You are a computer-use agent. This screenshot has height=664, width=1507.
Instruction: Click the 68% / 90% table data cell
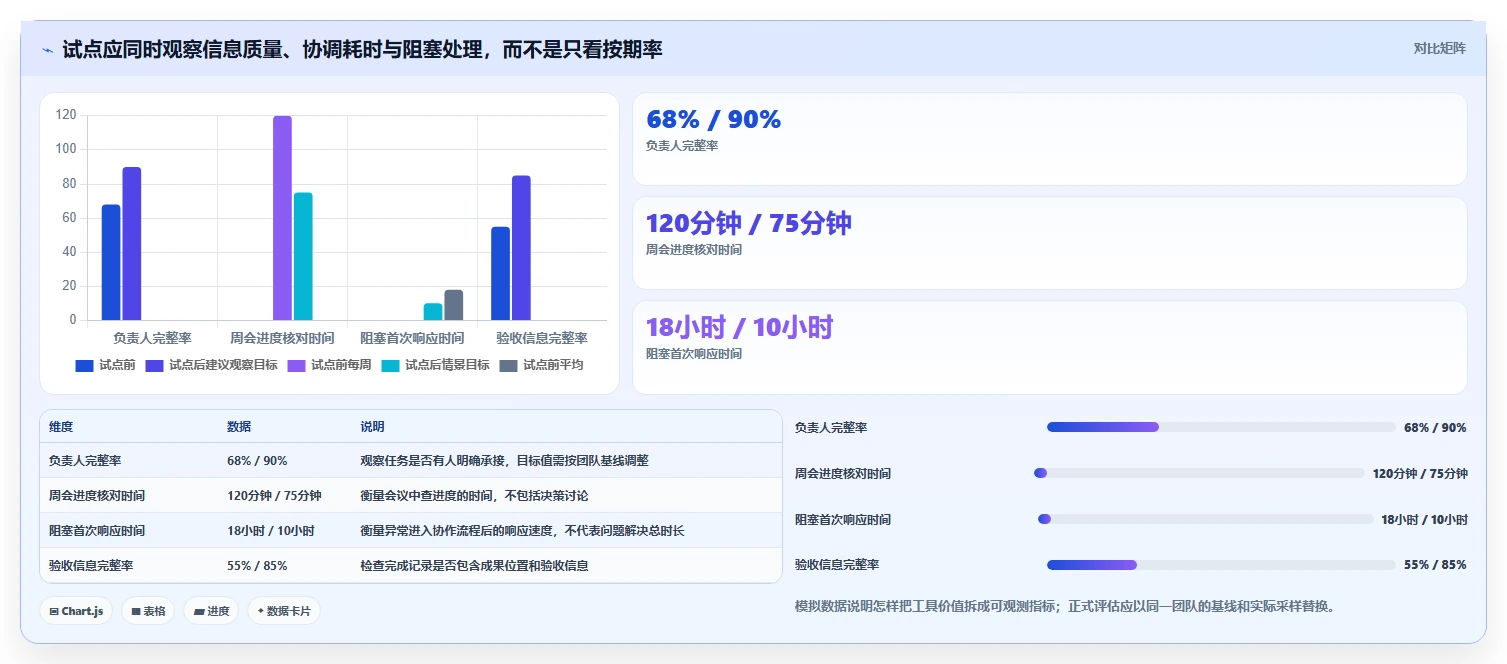coord(257,461)
